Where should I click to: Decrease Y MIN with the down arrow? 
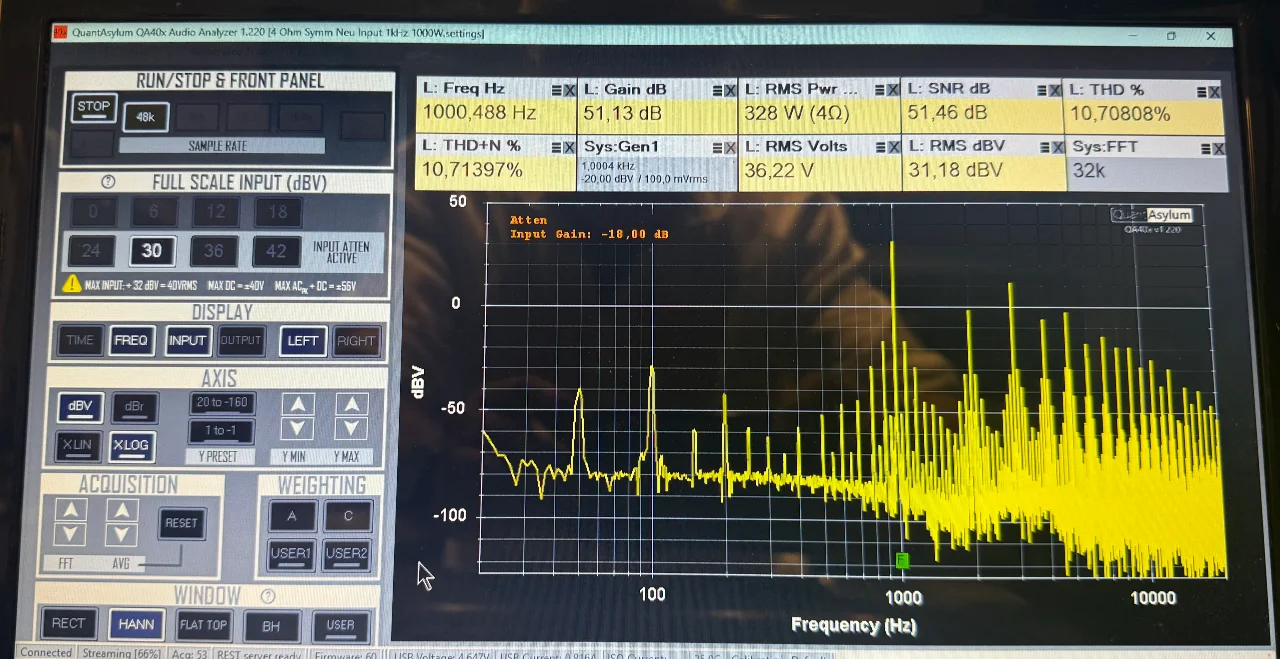[x=297, y=428]
